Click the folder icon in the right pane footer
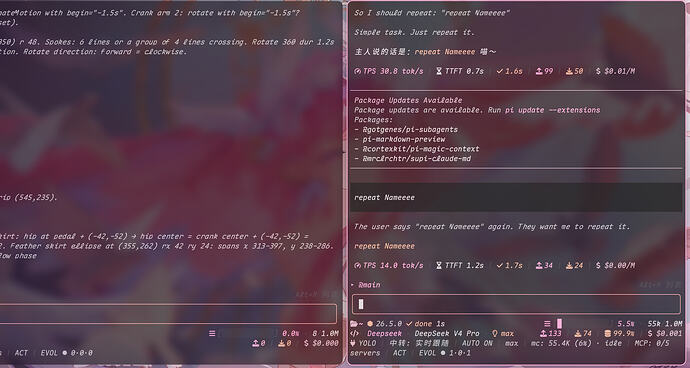Screen dimensions: 690x368 (354, 324)
